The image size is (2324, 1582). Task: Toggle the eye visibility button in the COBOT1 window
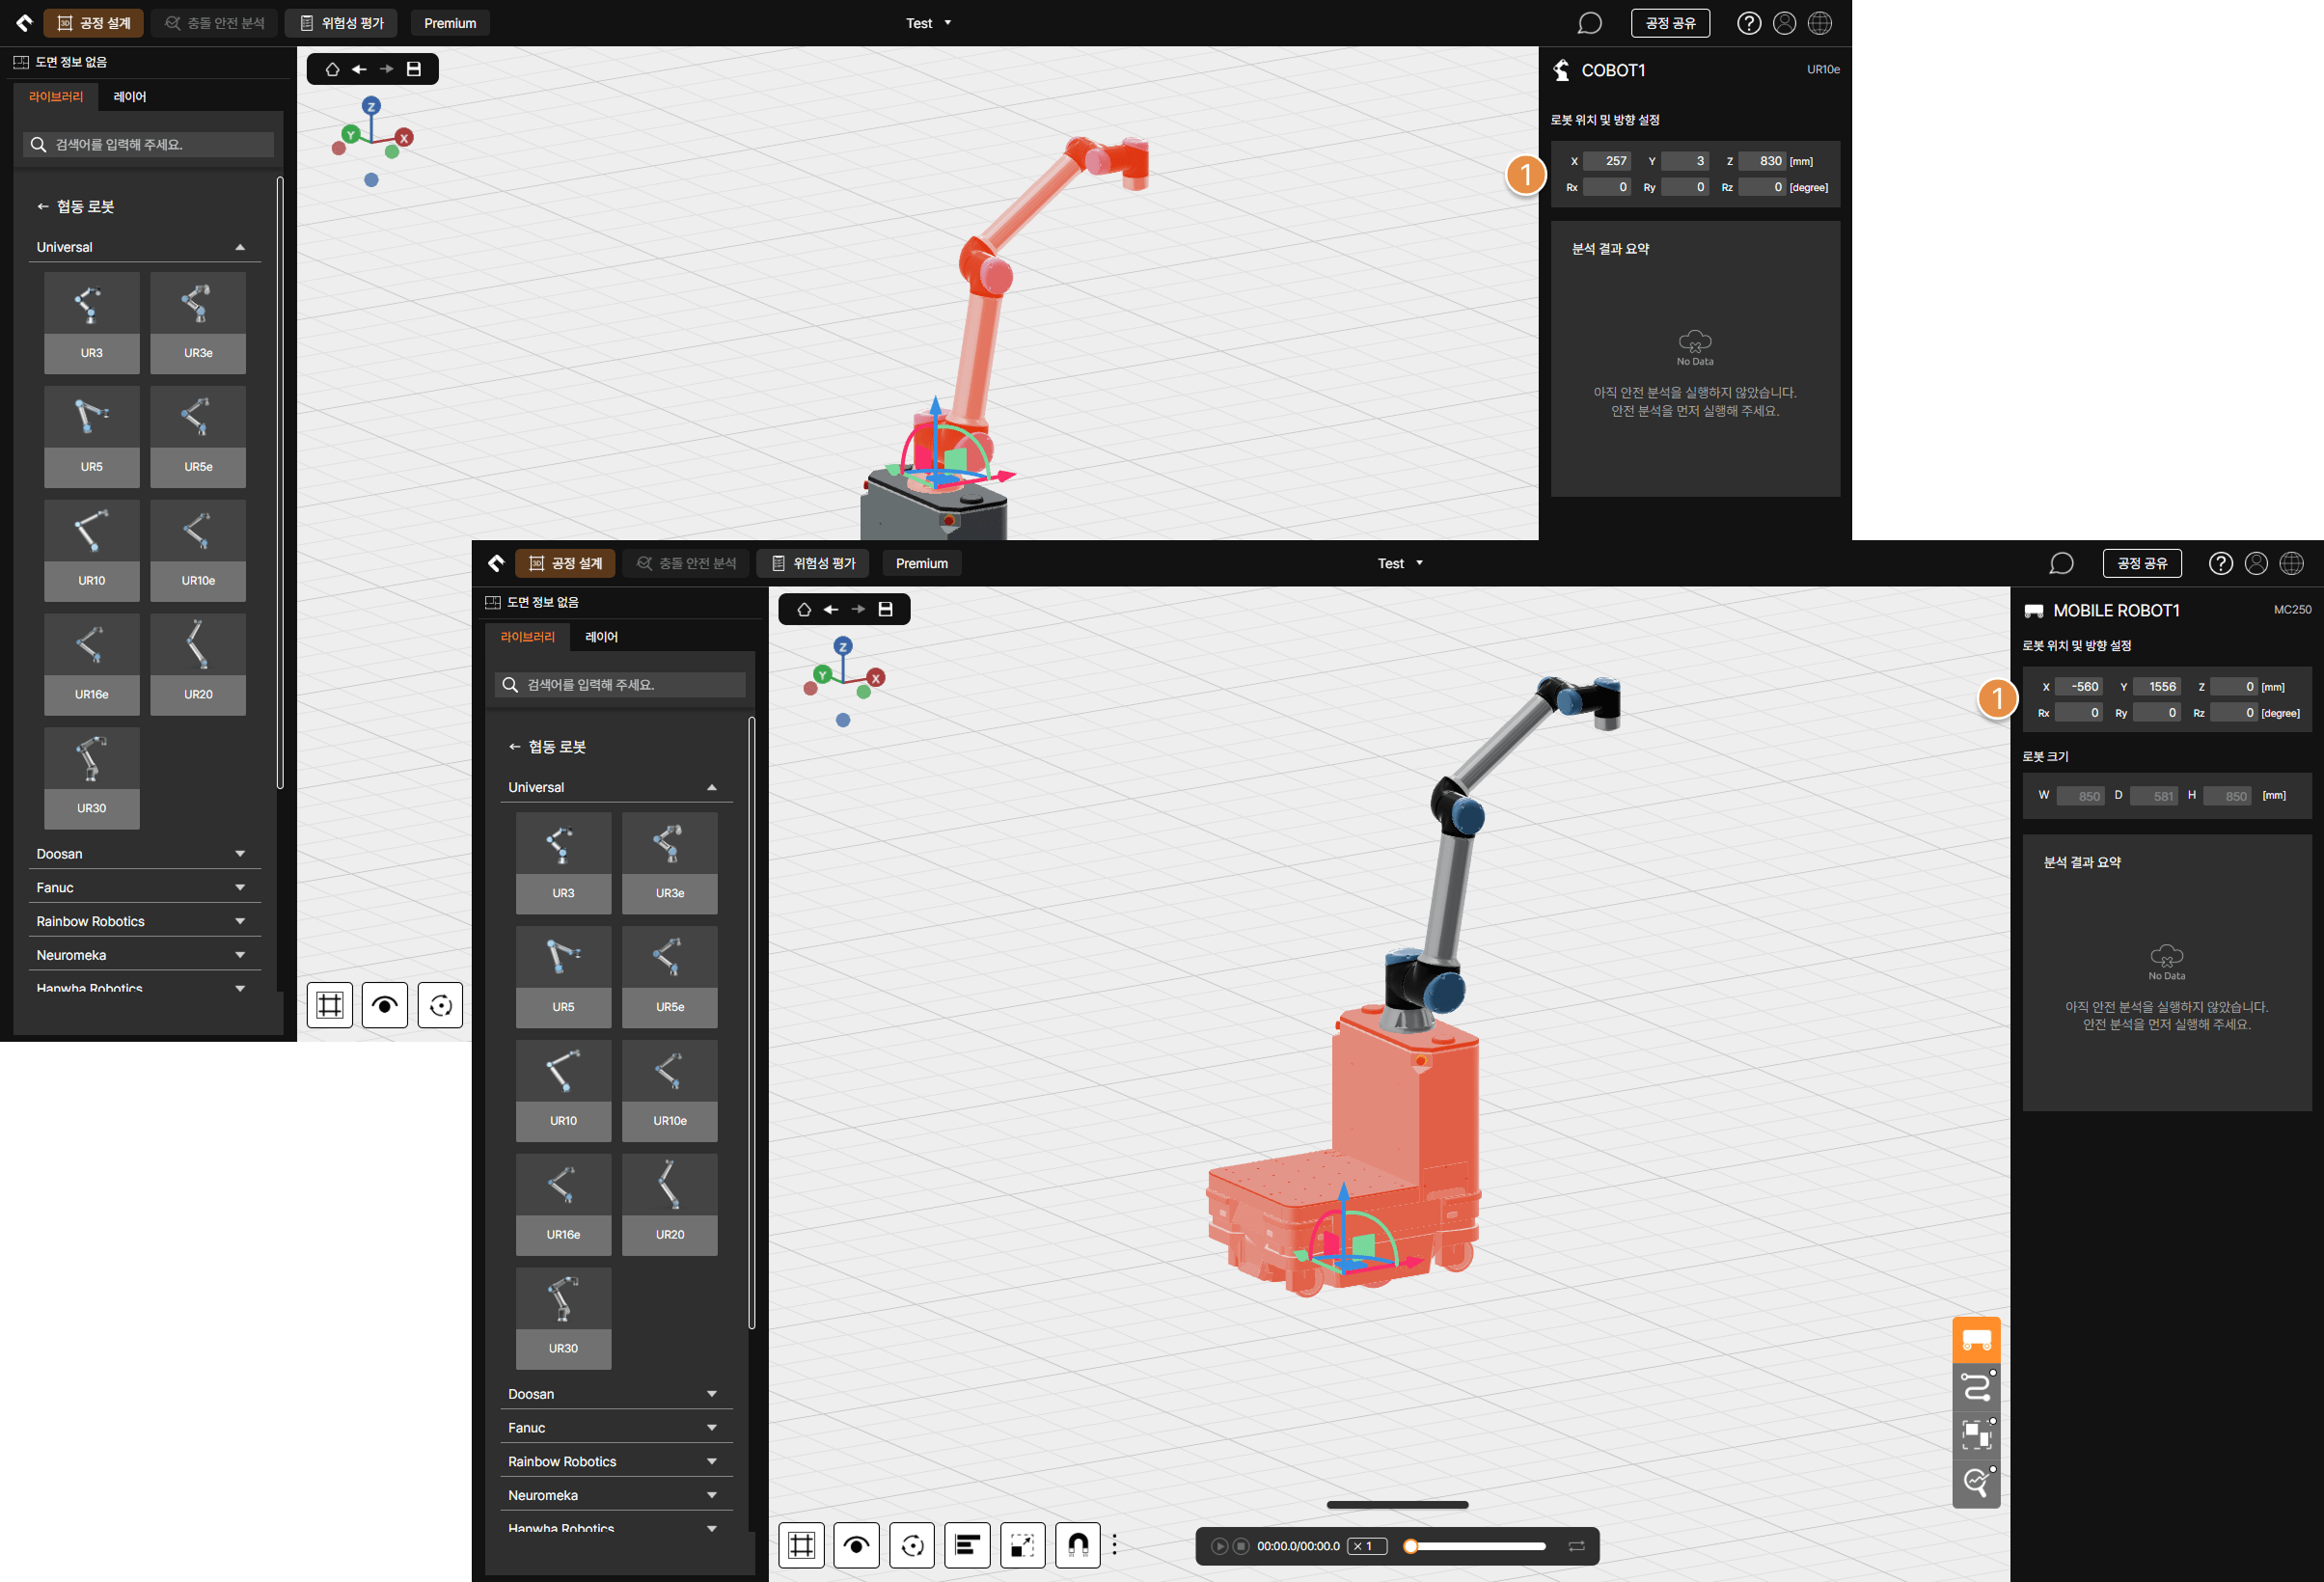click(385, 1005)
